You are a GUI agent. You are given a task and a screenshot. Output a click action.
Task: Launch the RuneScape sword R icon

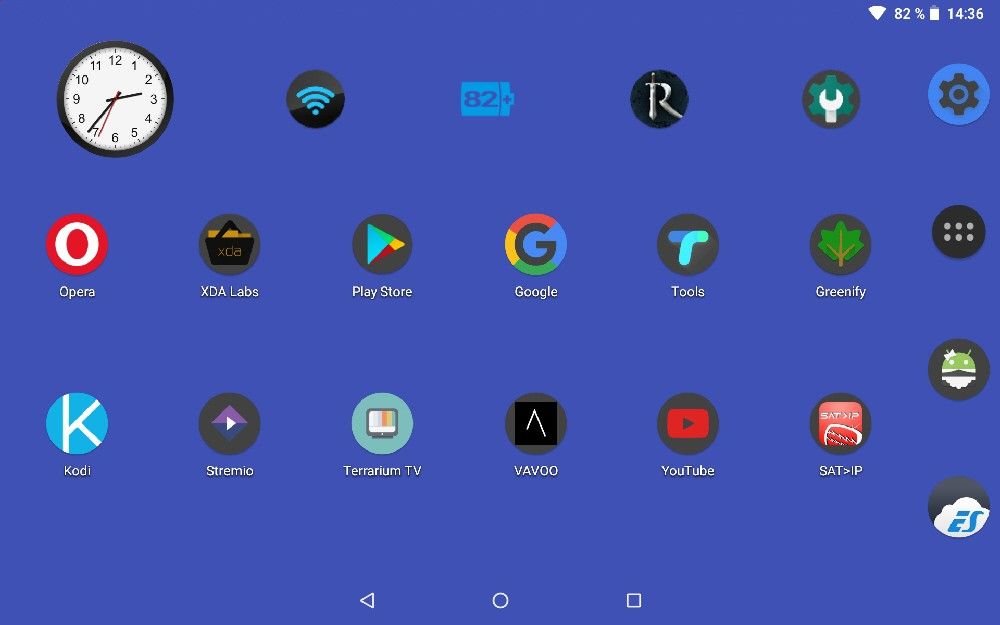(x=659, y=99)
